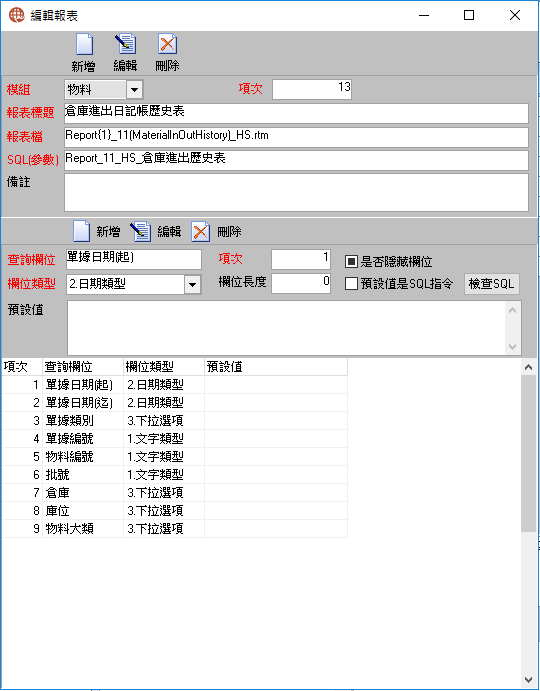This screenshot has width=540, height=691.
Task: Click the item number 5 cell
Action: pyautogui.click(x=22, y=457)
